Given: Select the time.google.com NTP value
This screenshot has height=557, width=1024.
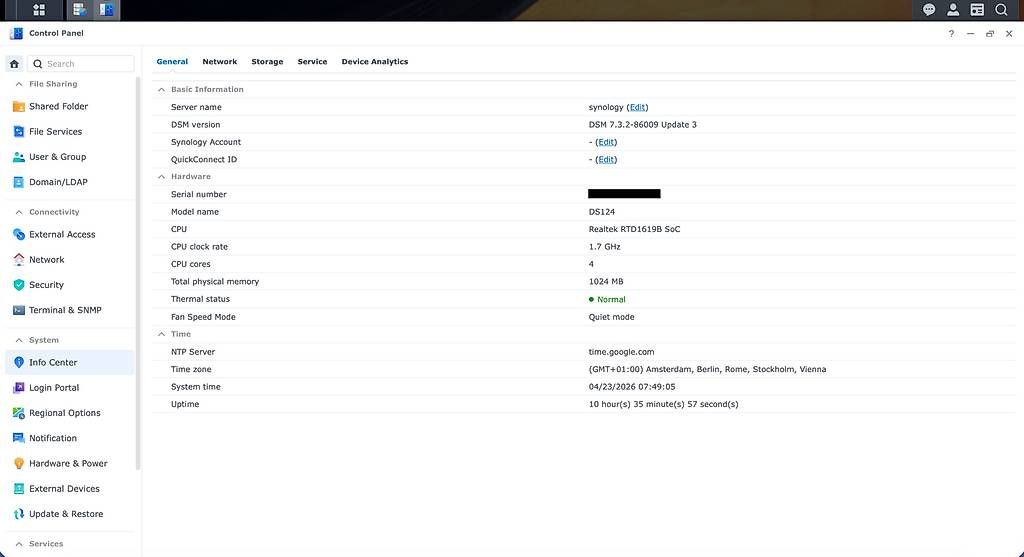Looking at the screenshot, I should 621,352.
